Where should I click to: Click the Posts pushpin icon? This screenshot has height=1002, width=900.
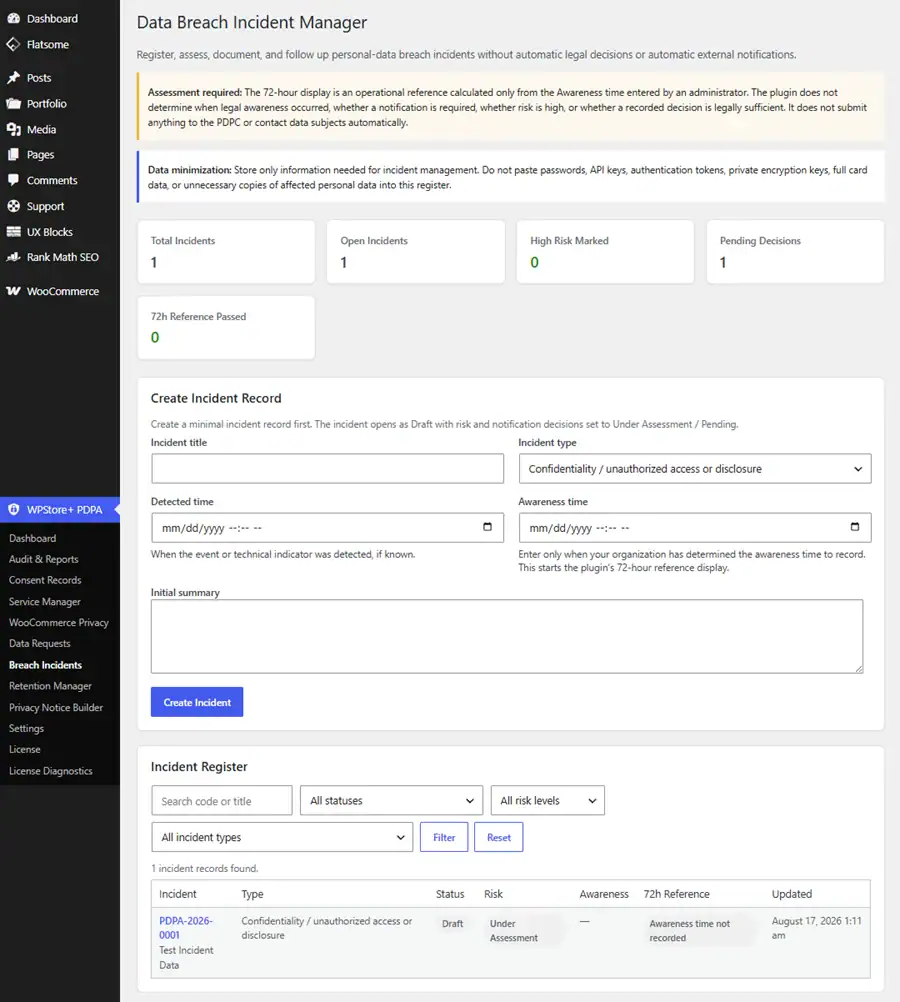[13, 78]
